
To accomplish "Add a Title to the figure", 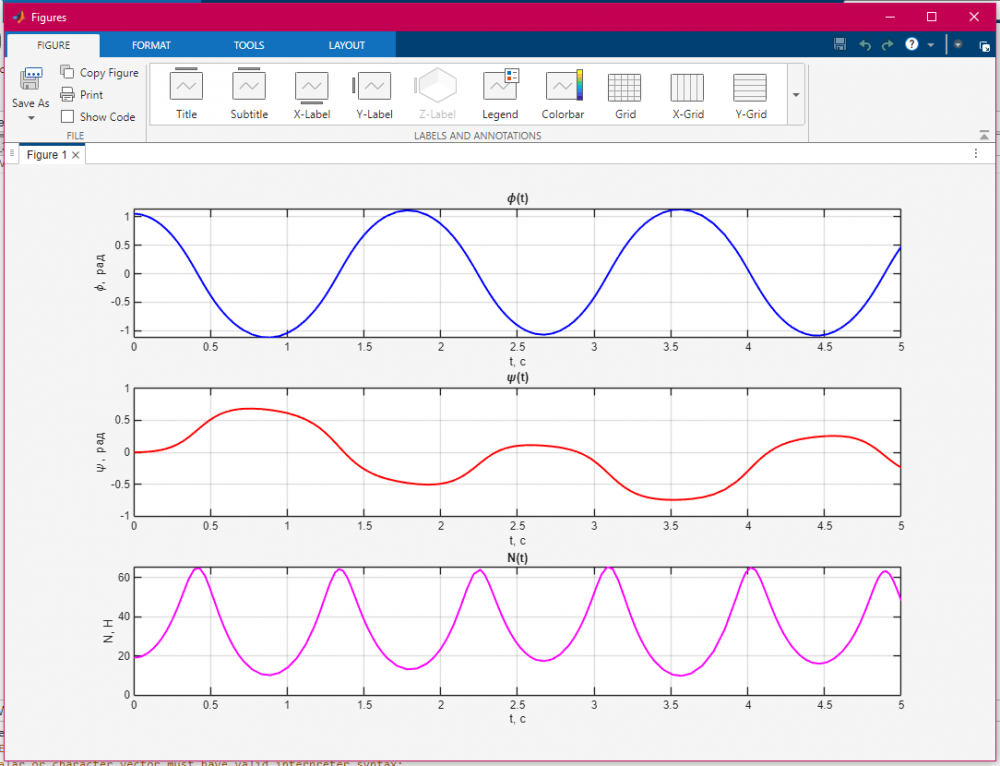I will click(x=186, y=94).
